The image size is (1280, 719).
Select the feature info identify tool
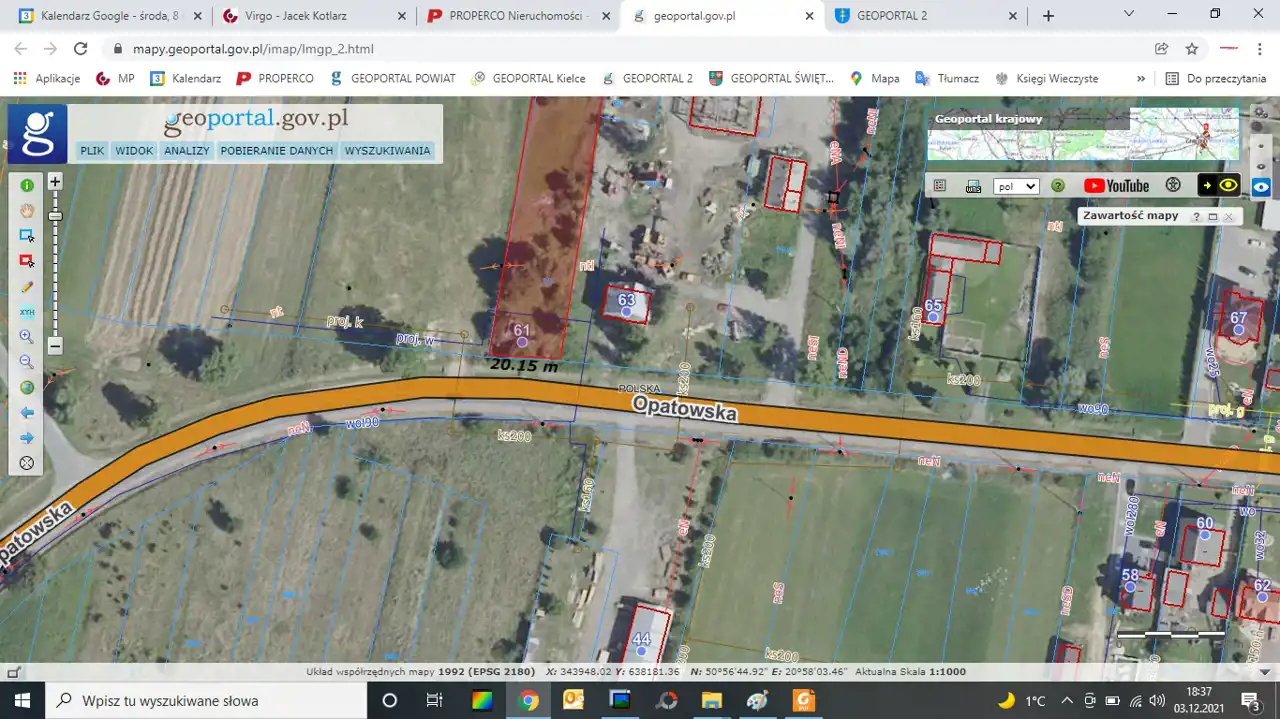pos(27,185)
